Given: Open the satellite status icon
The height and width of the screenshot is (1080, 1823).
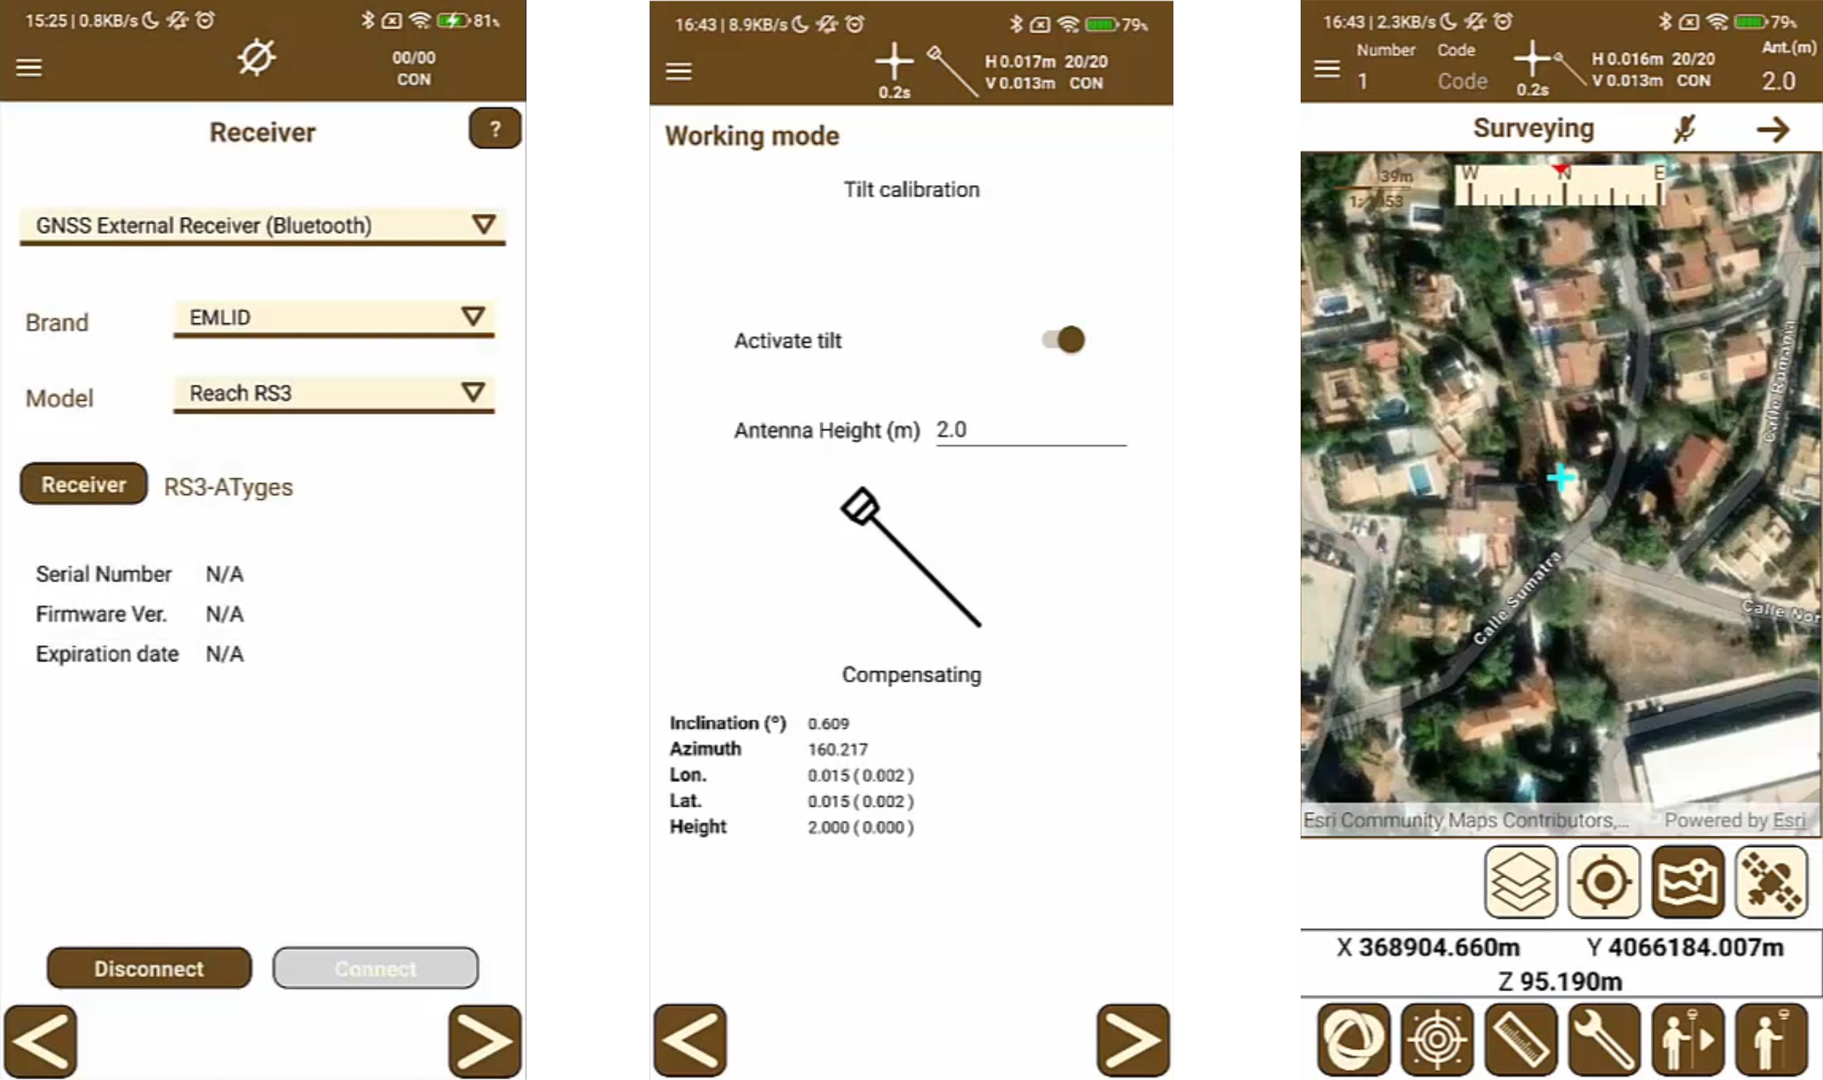Looking at the screenshot, I should click(x=1771, y=882).
